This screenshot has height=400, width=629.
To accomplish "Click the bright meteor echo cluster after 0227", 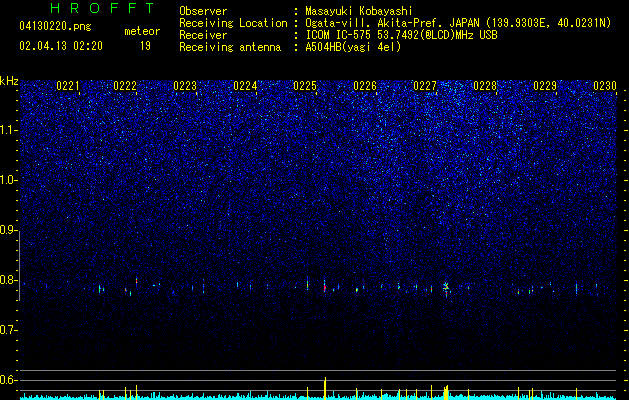I will coord(446,289).
